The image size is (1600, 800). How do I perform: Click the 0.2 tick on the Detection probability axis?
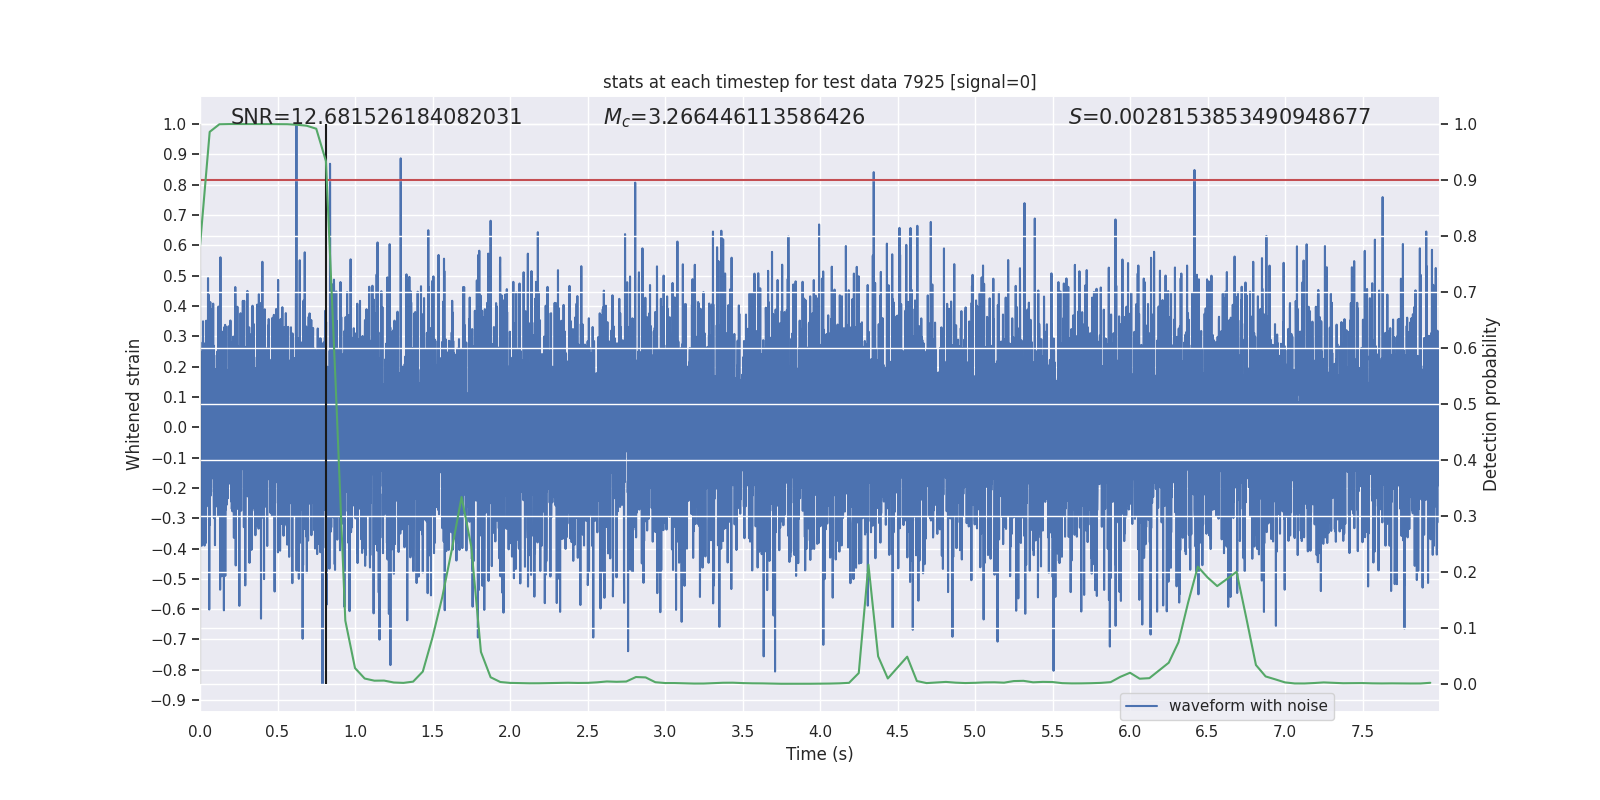tap(1465, 572)
